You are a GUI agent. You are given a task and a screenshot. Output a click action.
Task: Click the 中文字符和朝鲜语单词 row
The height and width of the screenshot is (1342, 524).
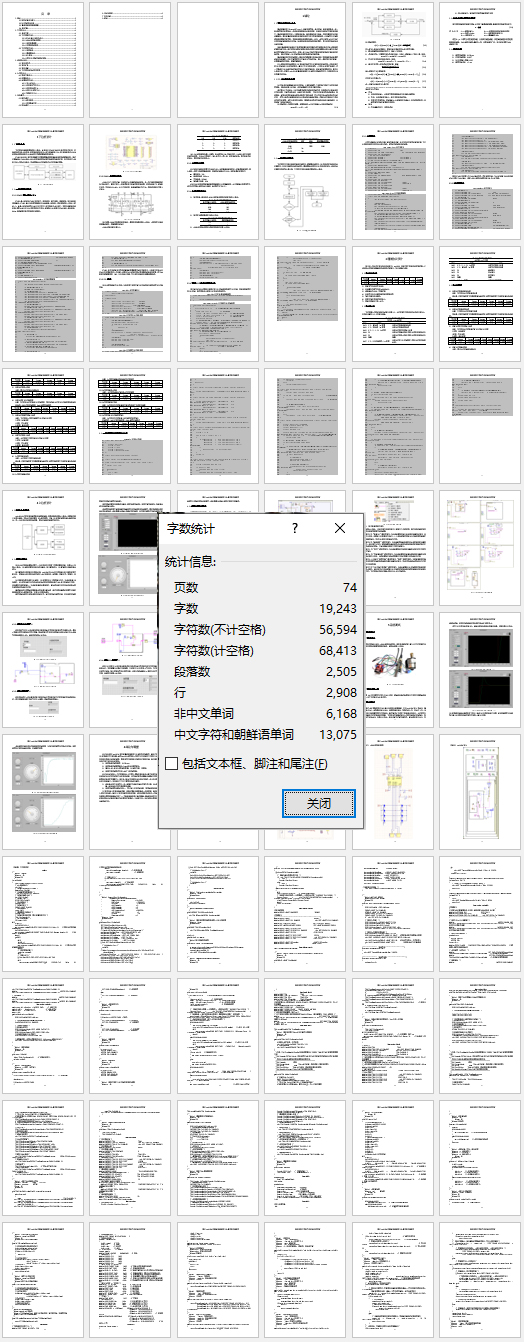[x=261, y=734]
